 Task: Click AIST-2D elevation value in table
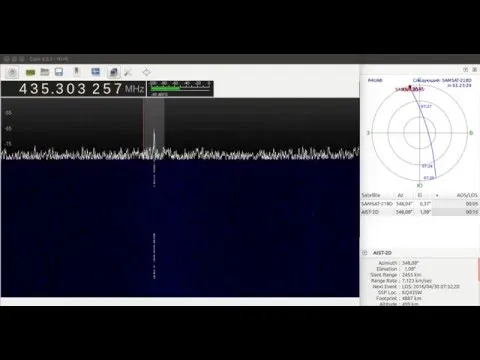pos(425,212)
